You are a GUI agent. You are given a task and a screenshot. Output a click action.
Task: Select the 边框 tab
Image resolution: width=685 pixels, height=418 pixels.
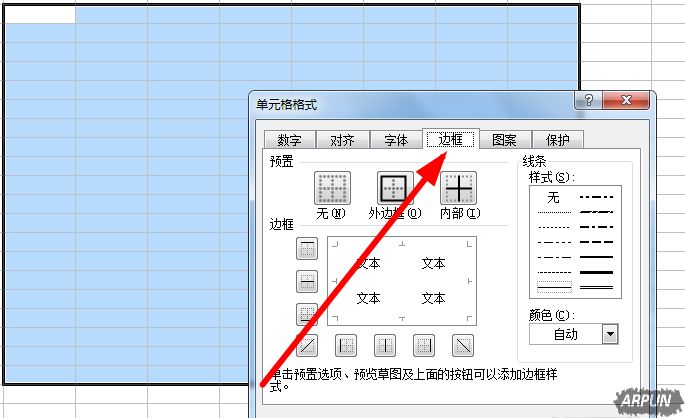(x=450, y=139)
